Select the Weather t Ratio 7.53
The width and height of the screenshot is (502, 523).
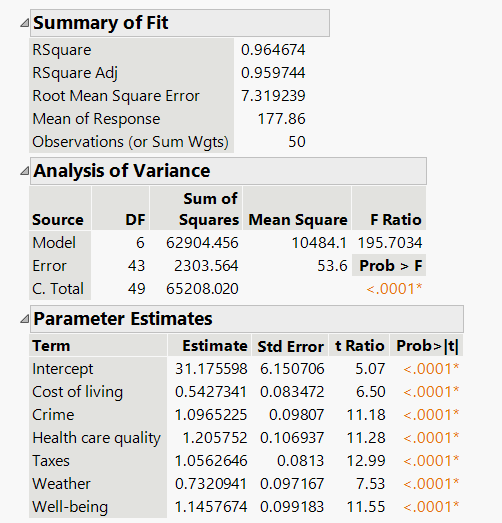[370, 484]
